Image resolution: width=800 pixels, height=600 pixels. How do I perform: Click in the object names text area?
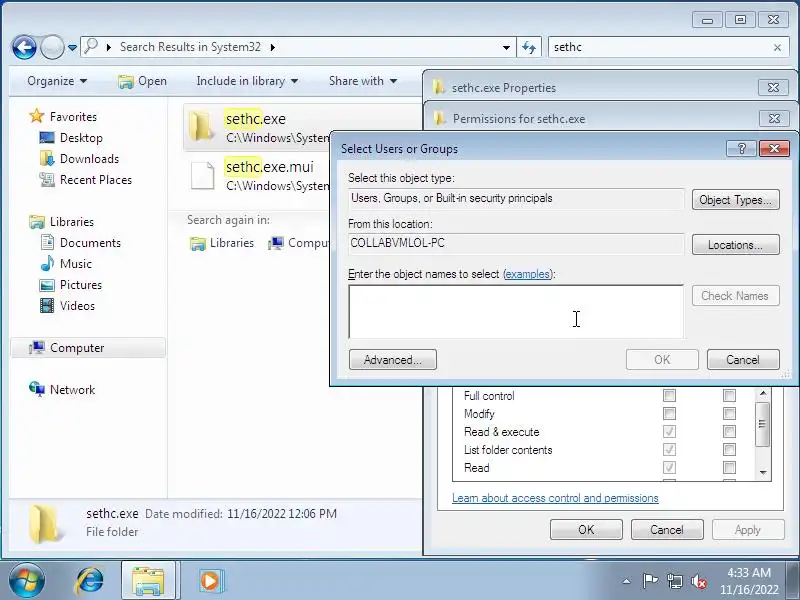click(x=516, y=312)
